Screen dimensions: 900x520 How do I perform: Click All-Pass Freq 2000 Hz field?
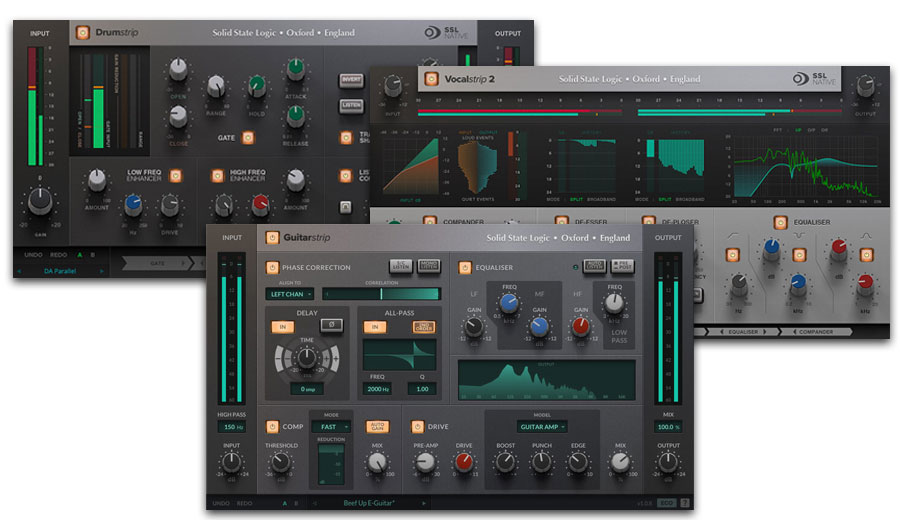coord(378,389)
